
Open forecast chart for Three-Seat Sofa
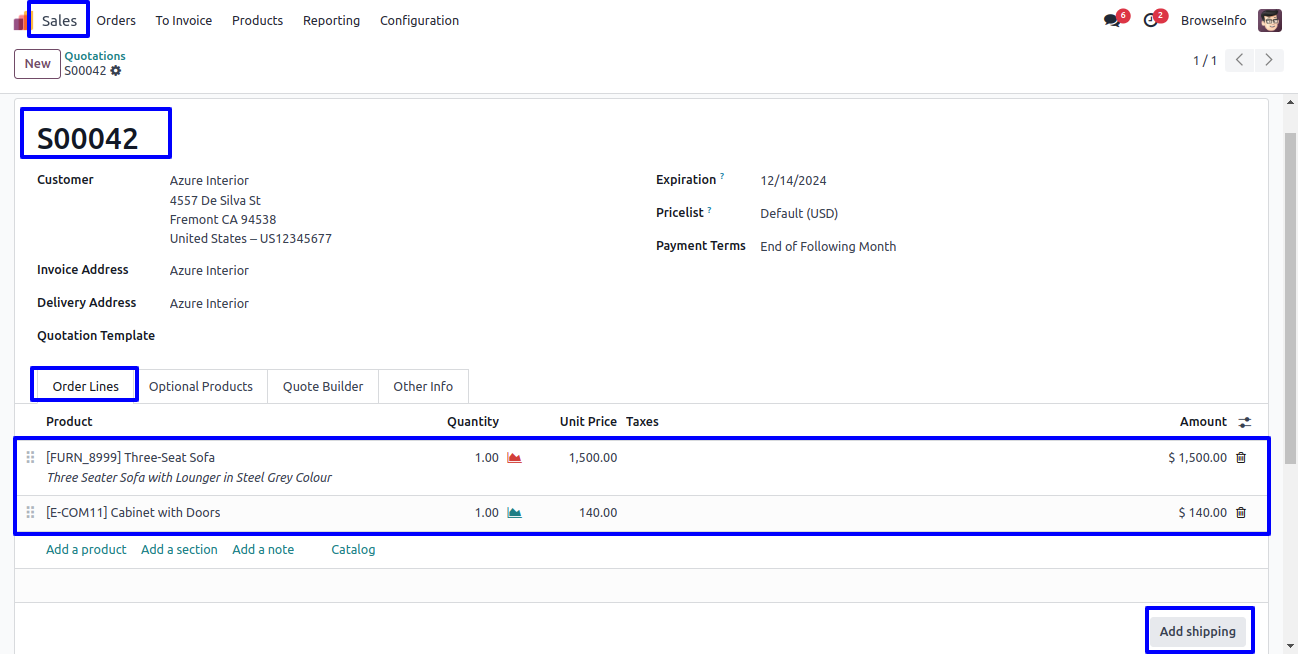coord(514,458)
